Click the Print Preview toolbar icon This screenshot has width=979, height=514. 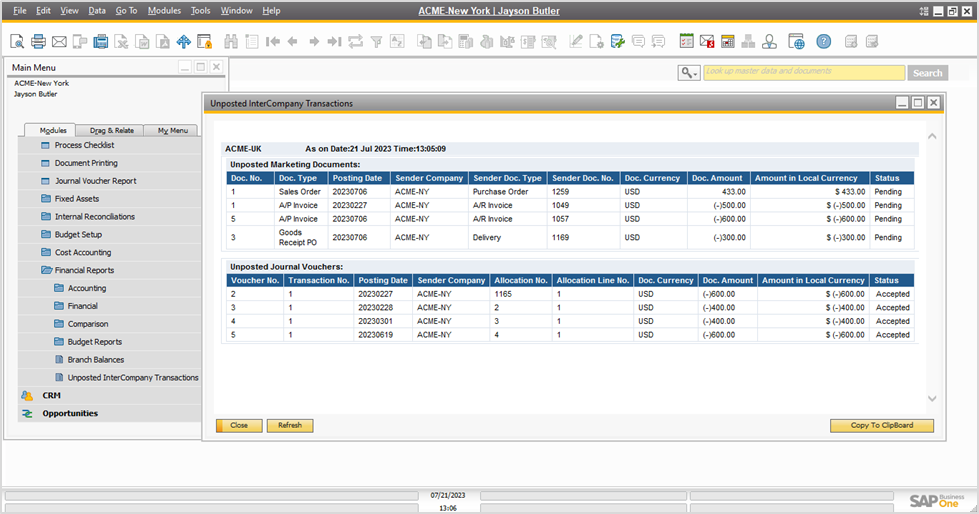pos(17,42)
